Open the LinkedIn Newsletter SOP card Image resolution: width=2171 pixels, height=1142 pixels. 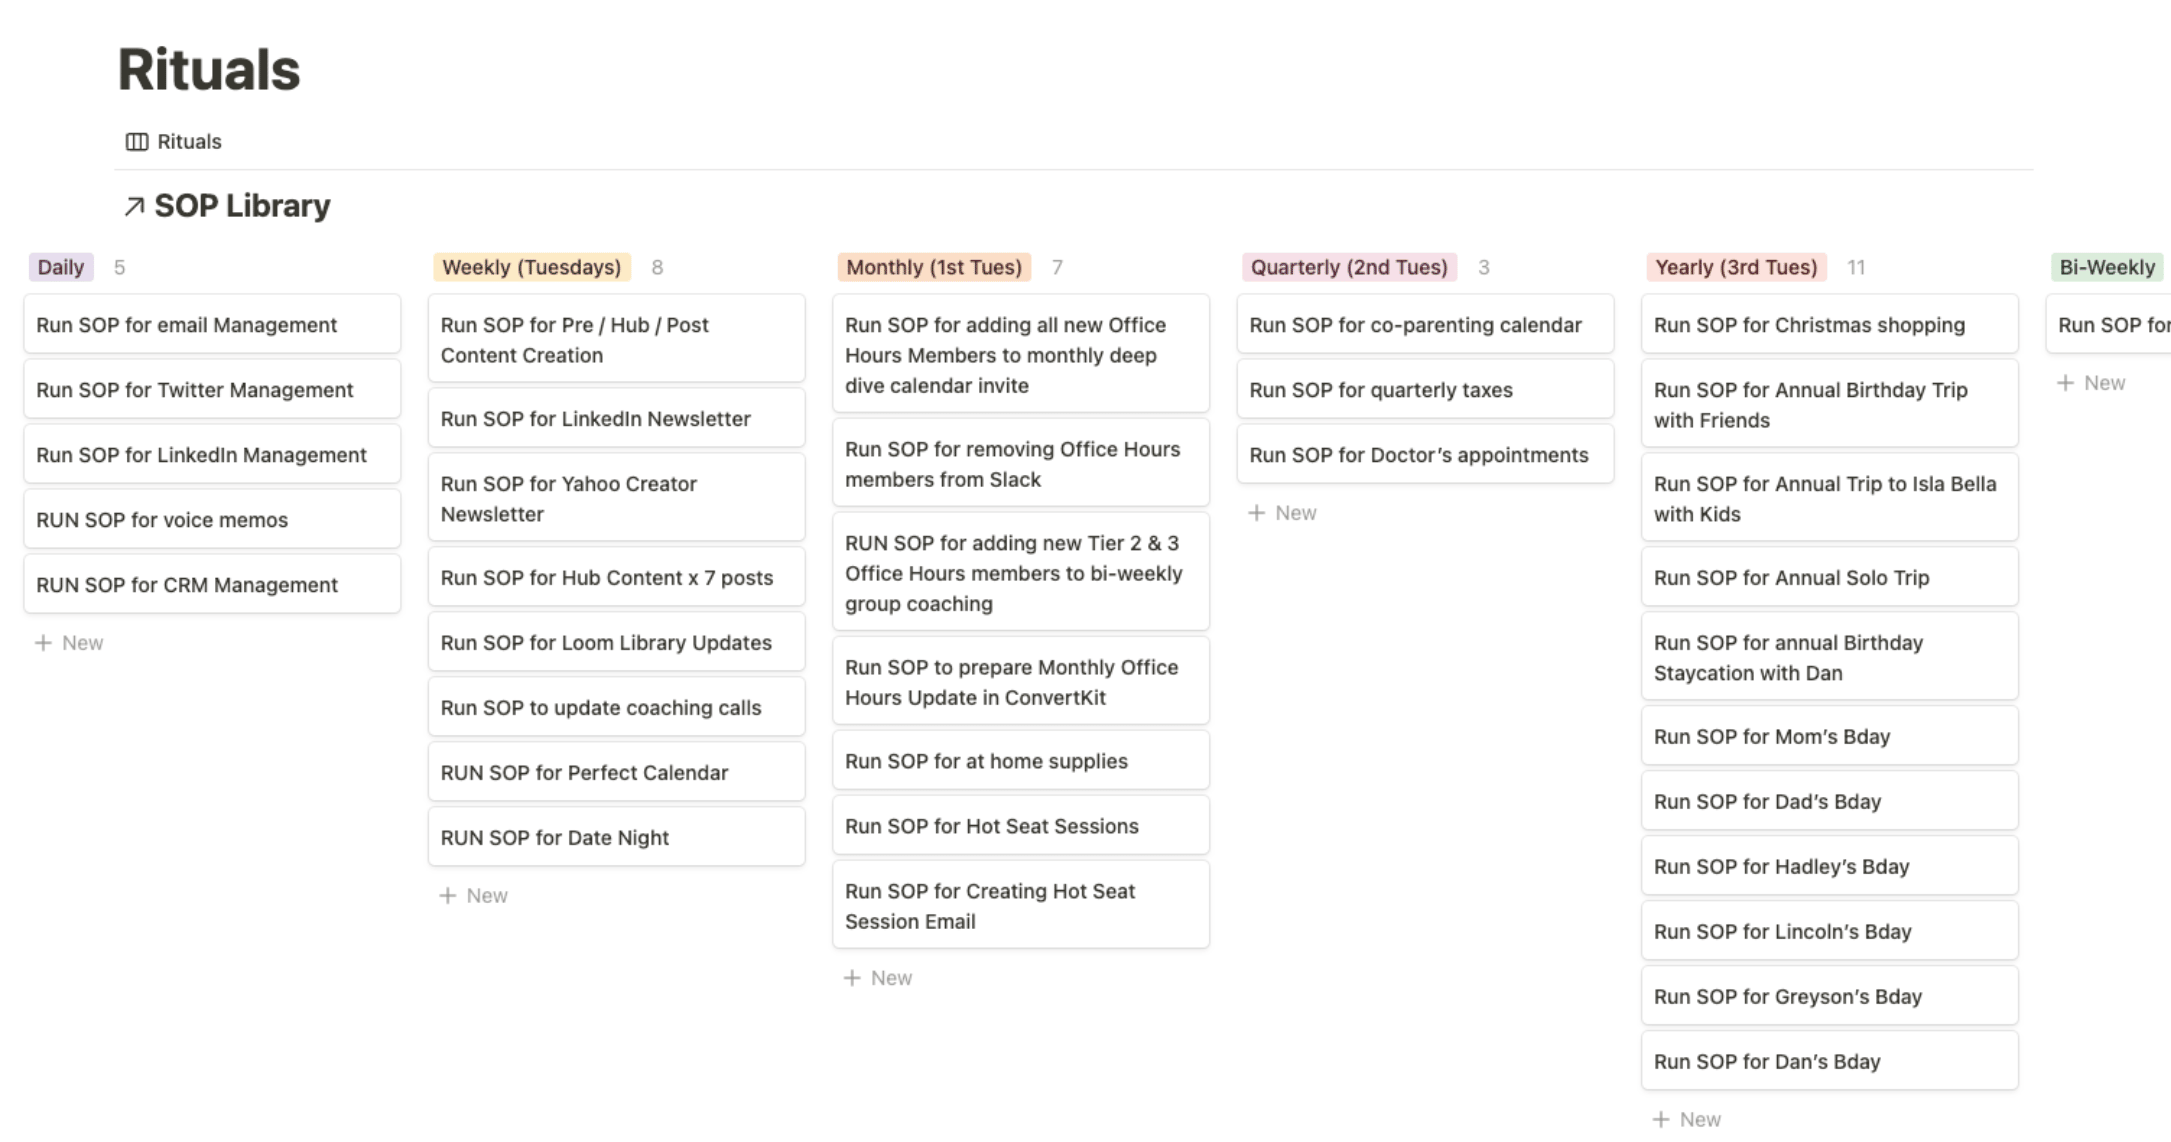tap(616, 419)
